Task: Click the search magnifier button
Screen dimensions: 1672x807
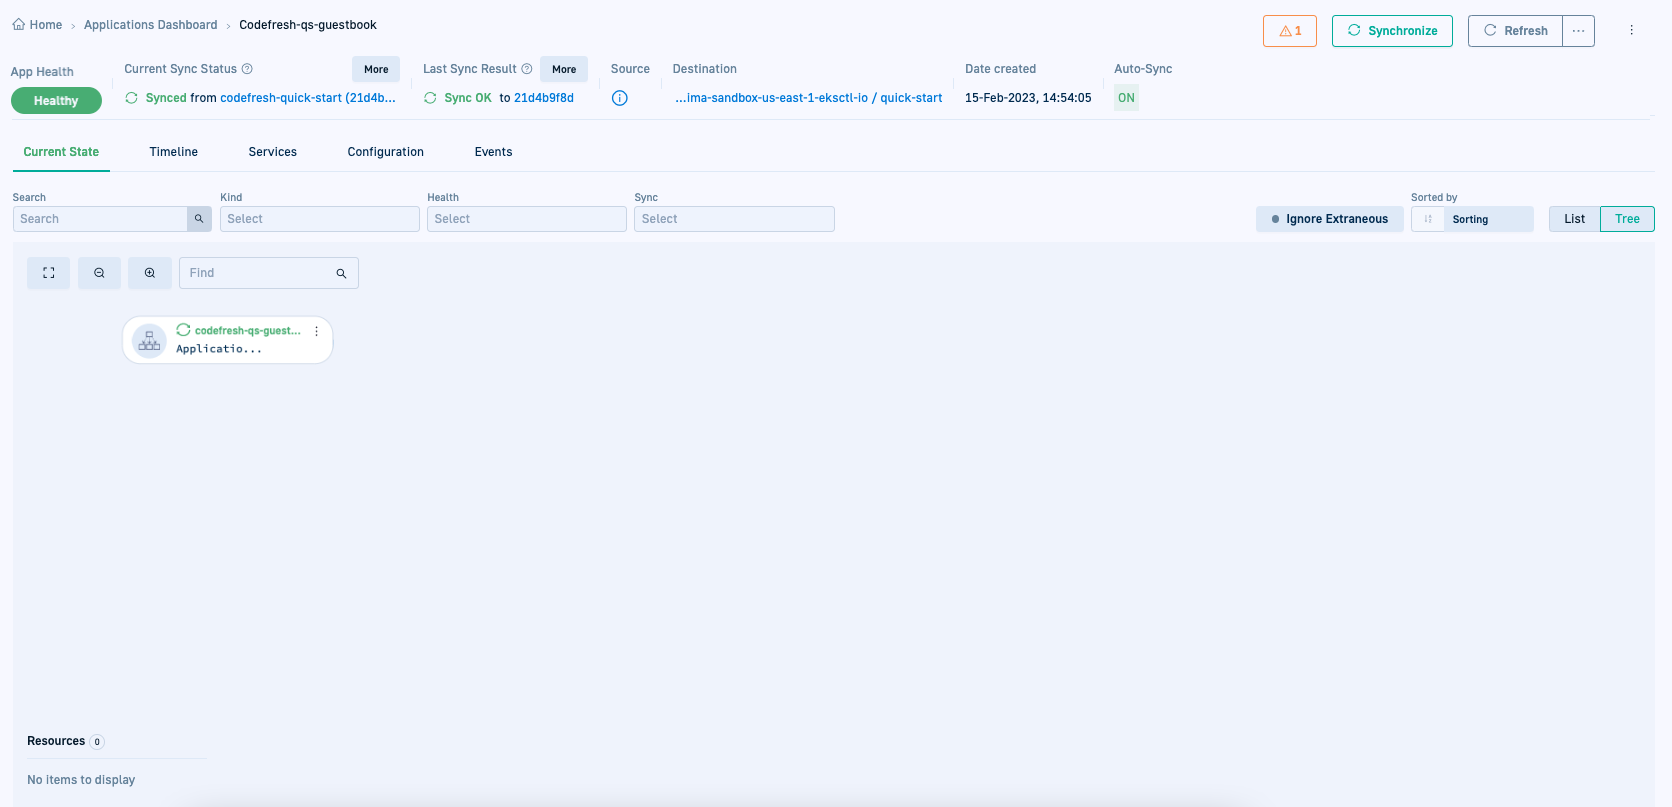Action: coord(199,219)
